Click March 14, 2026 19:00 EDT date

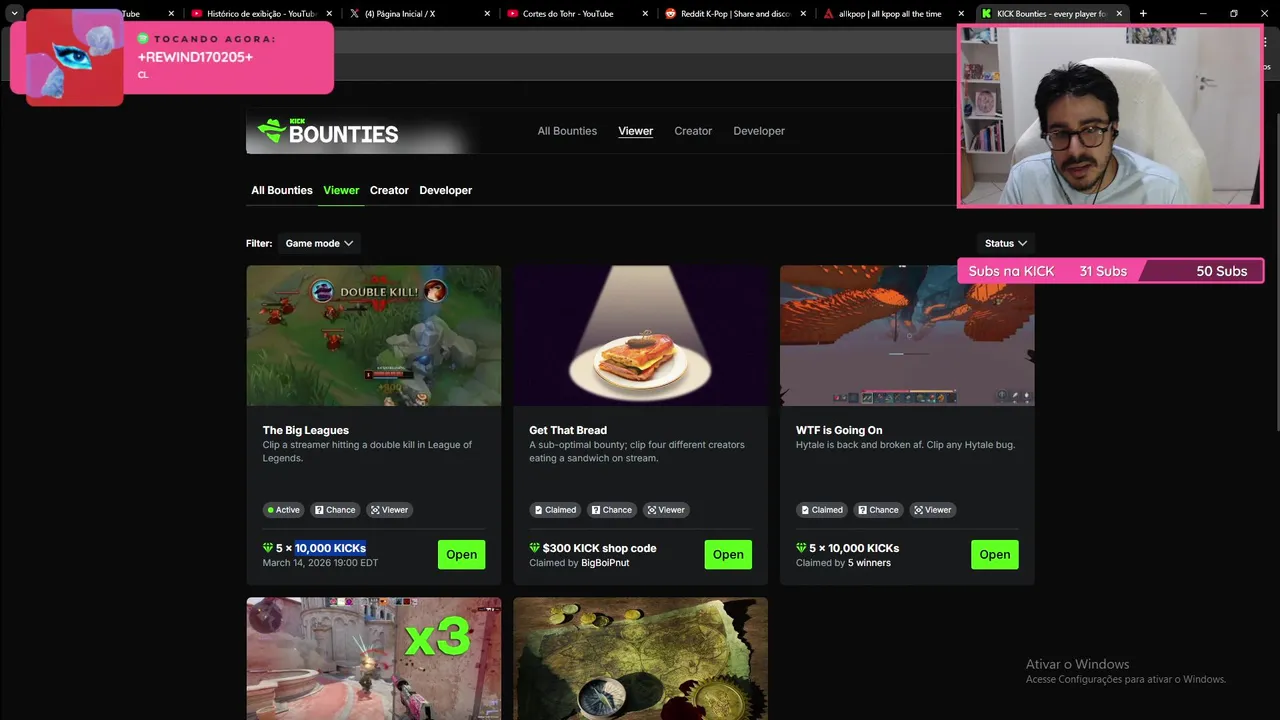320,563
